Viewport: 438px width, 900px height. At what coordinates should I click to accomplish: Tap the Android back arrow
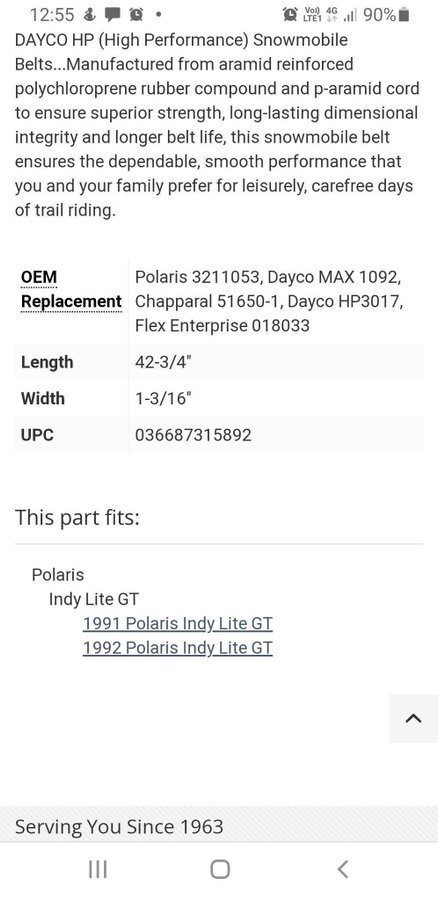(x=342, y=869)
